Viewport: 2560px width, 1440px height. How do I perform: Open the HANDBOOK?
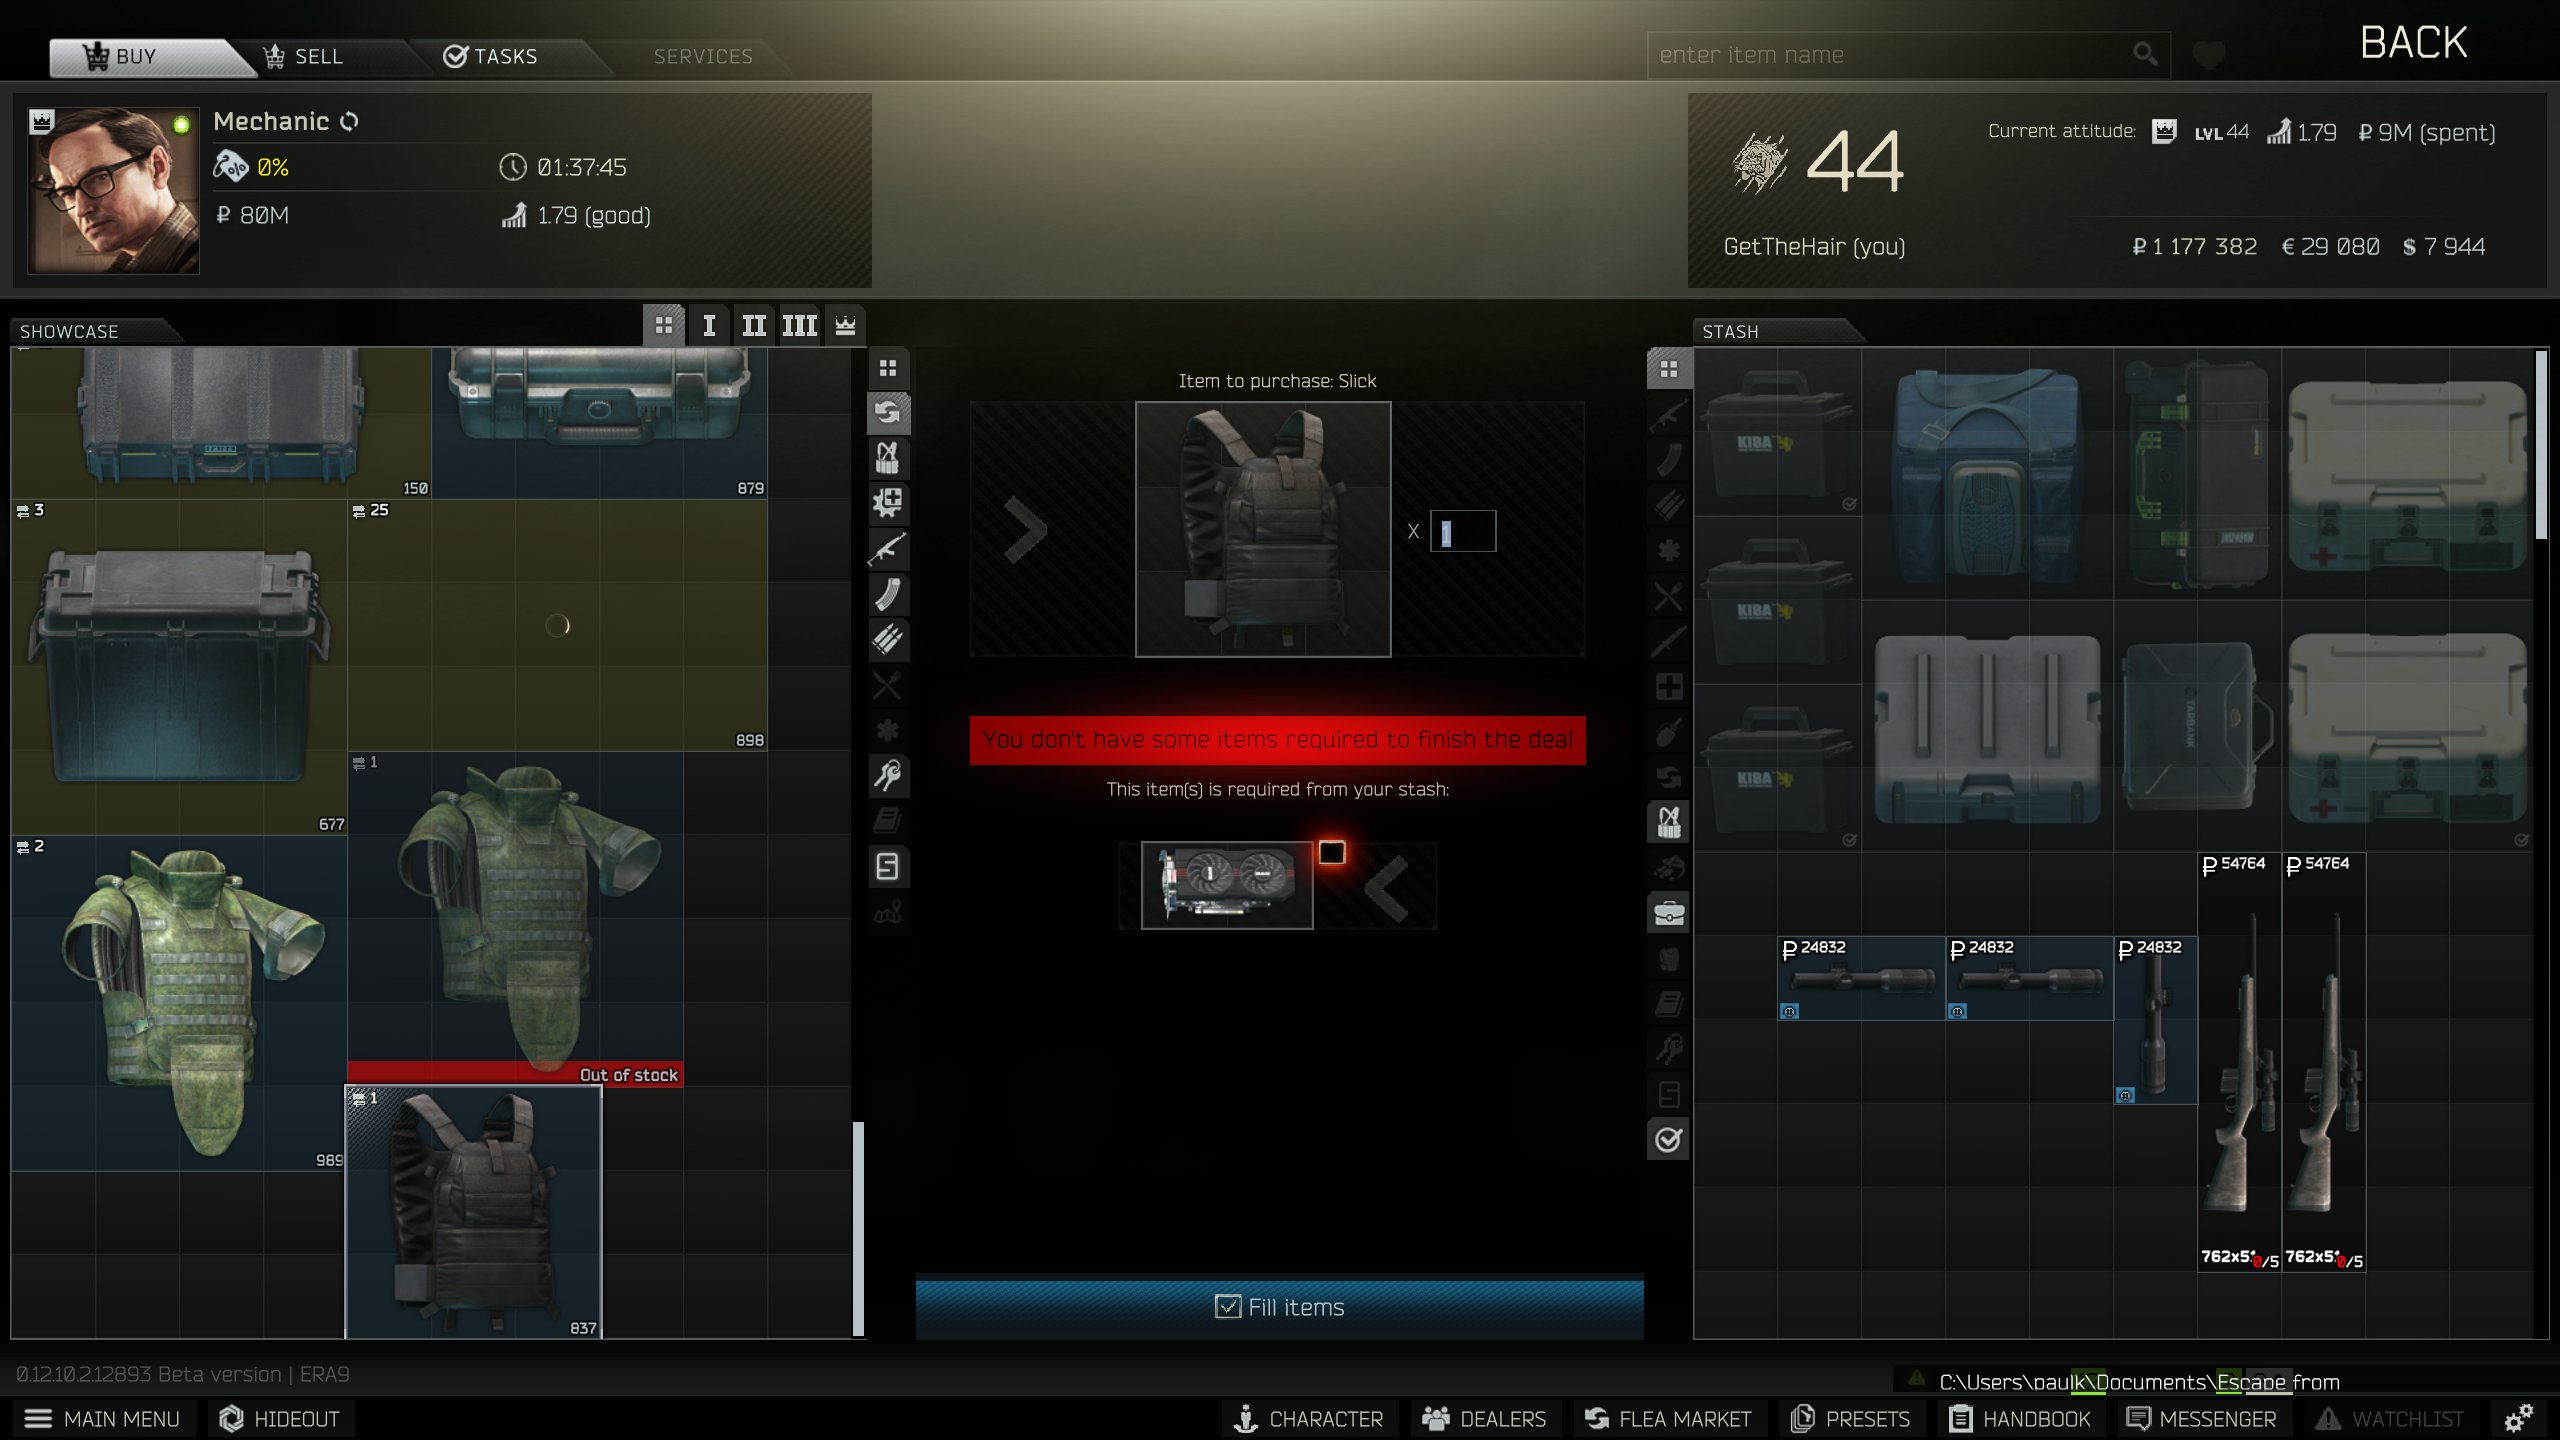click(2020, 1419)
